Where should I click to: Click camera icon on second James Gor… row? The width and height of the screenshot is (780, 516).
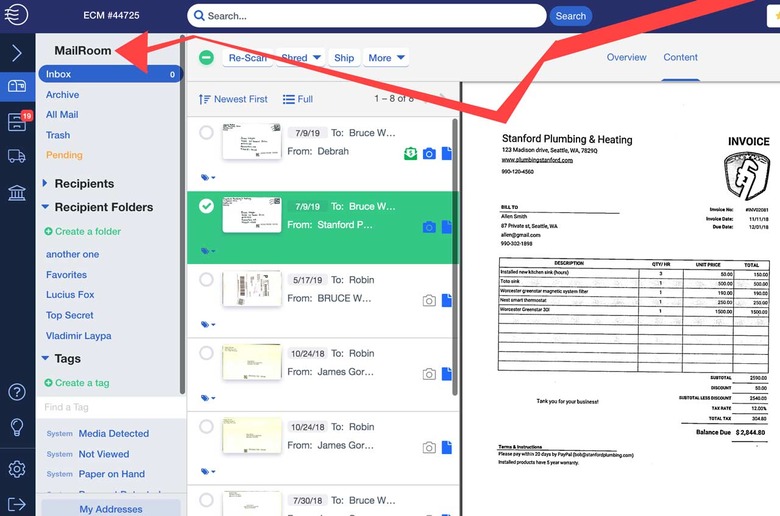[429, 448]
